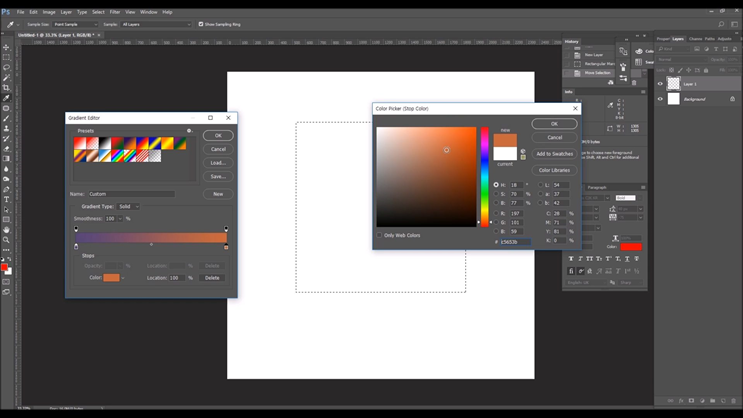Select the Zoom tool

click(x=6, y=240)
